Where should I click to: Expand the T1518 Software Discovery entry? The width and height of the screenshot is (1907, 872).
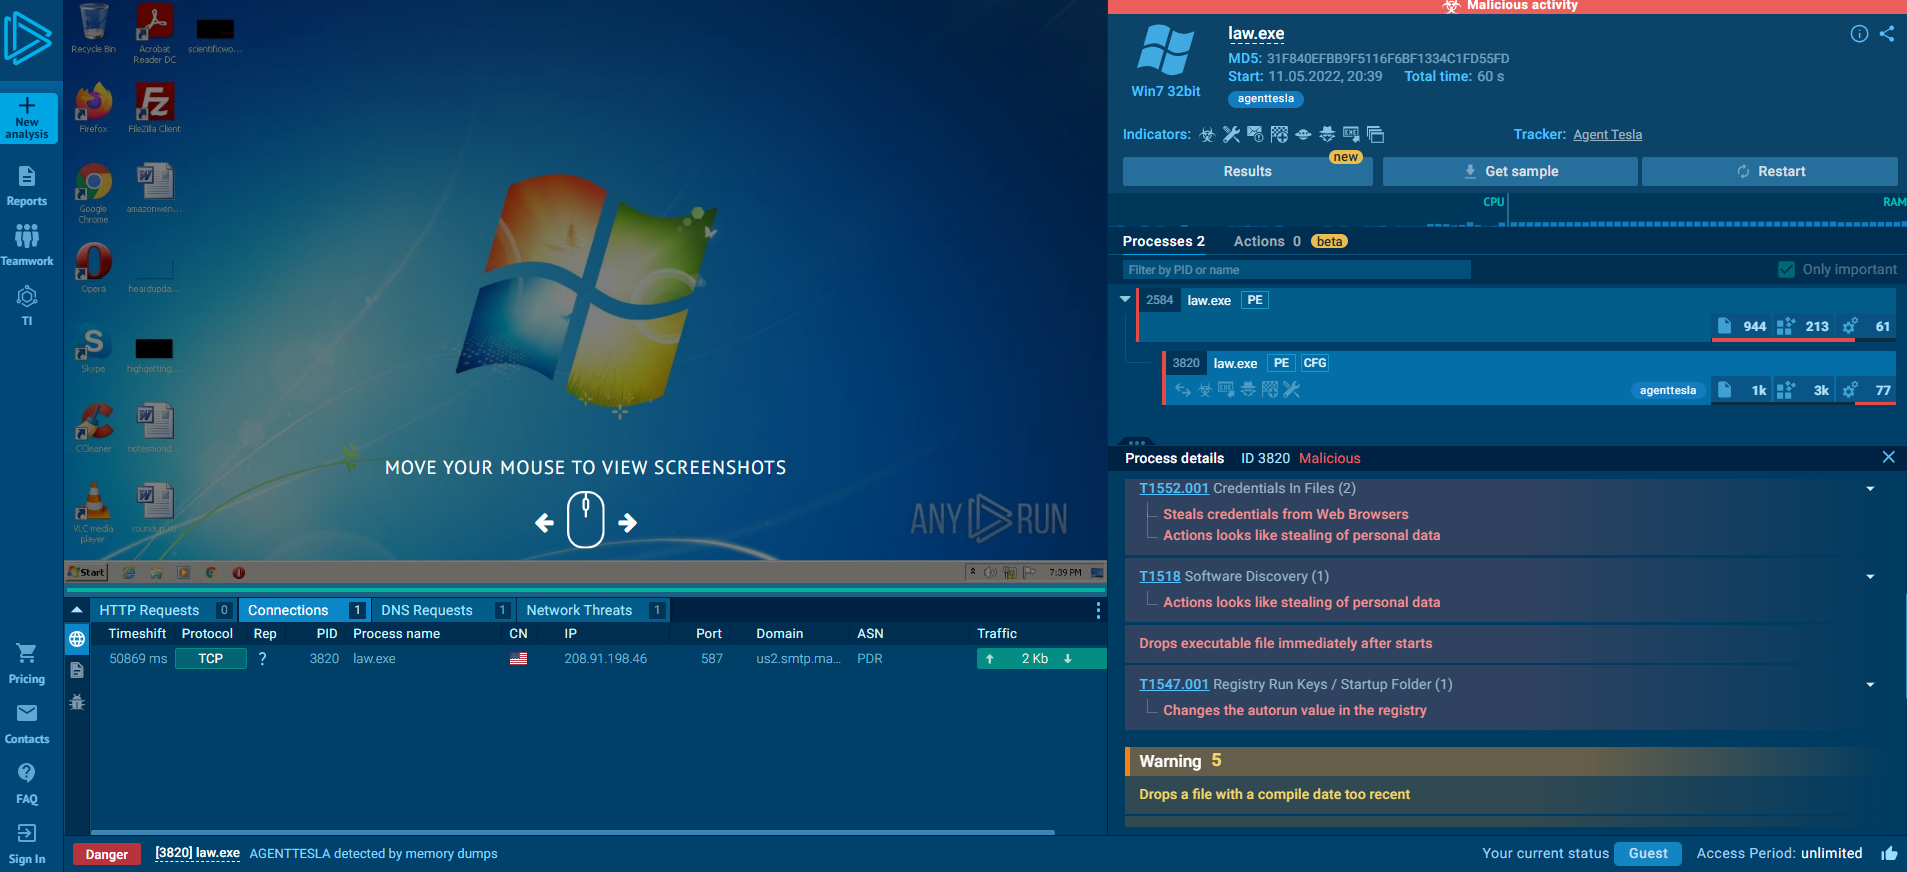[x=1870, y=577]
